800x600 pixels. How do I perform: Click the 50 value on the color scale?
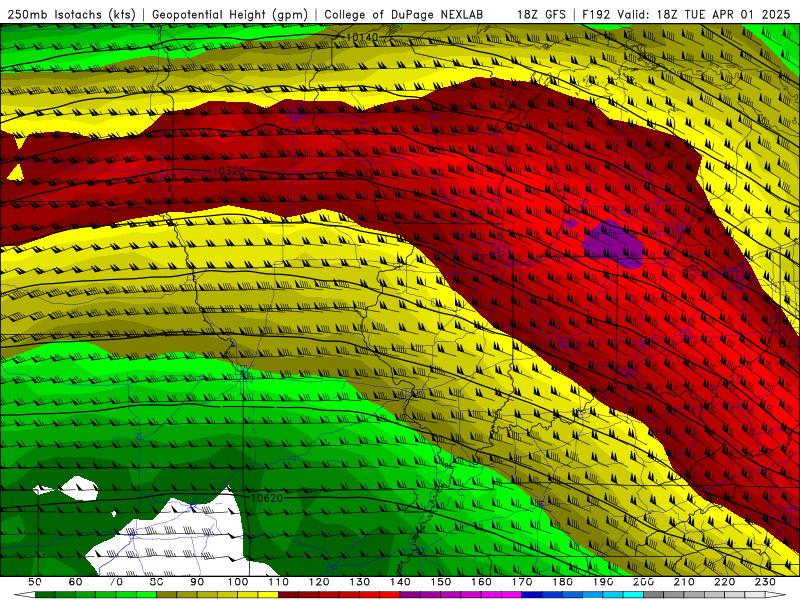[x=35, y=582]
